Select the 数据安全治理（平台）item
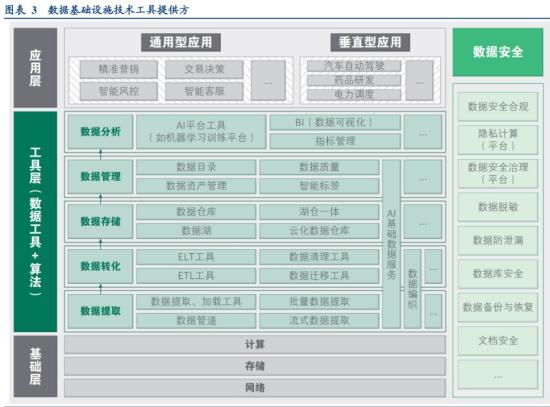Screen dimensions: 550x407 click(498, 173)
